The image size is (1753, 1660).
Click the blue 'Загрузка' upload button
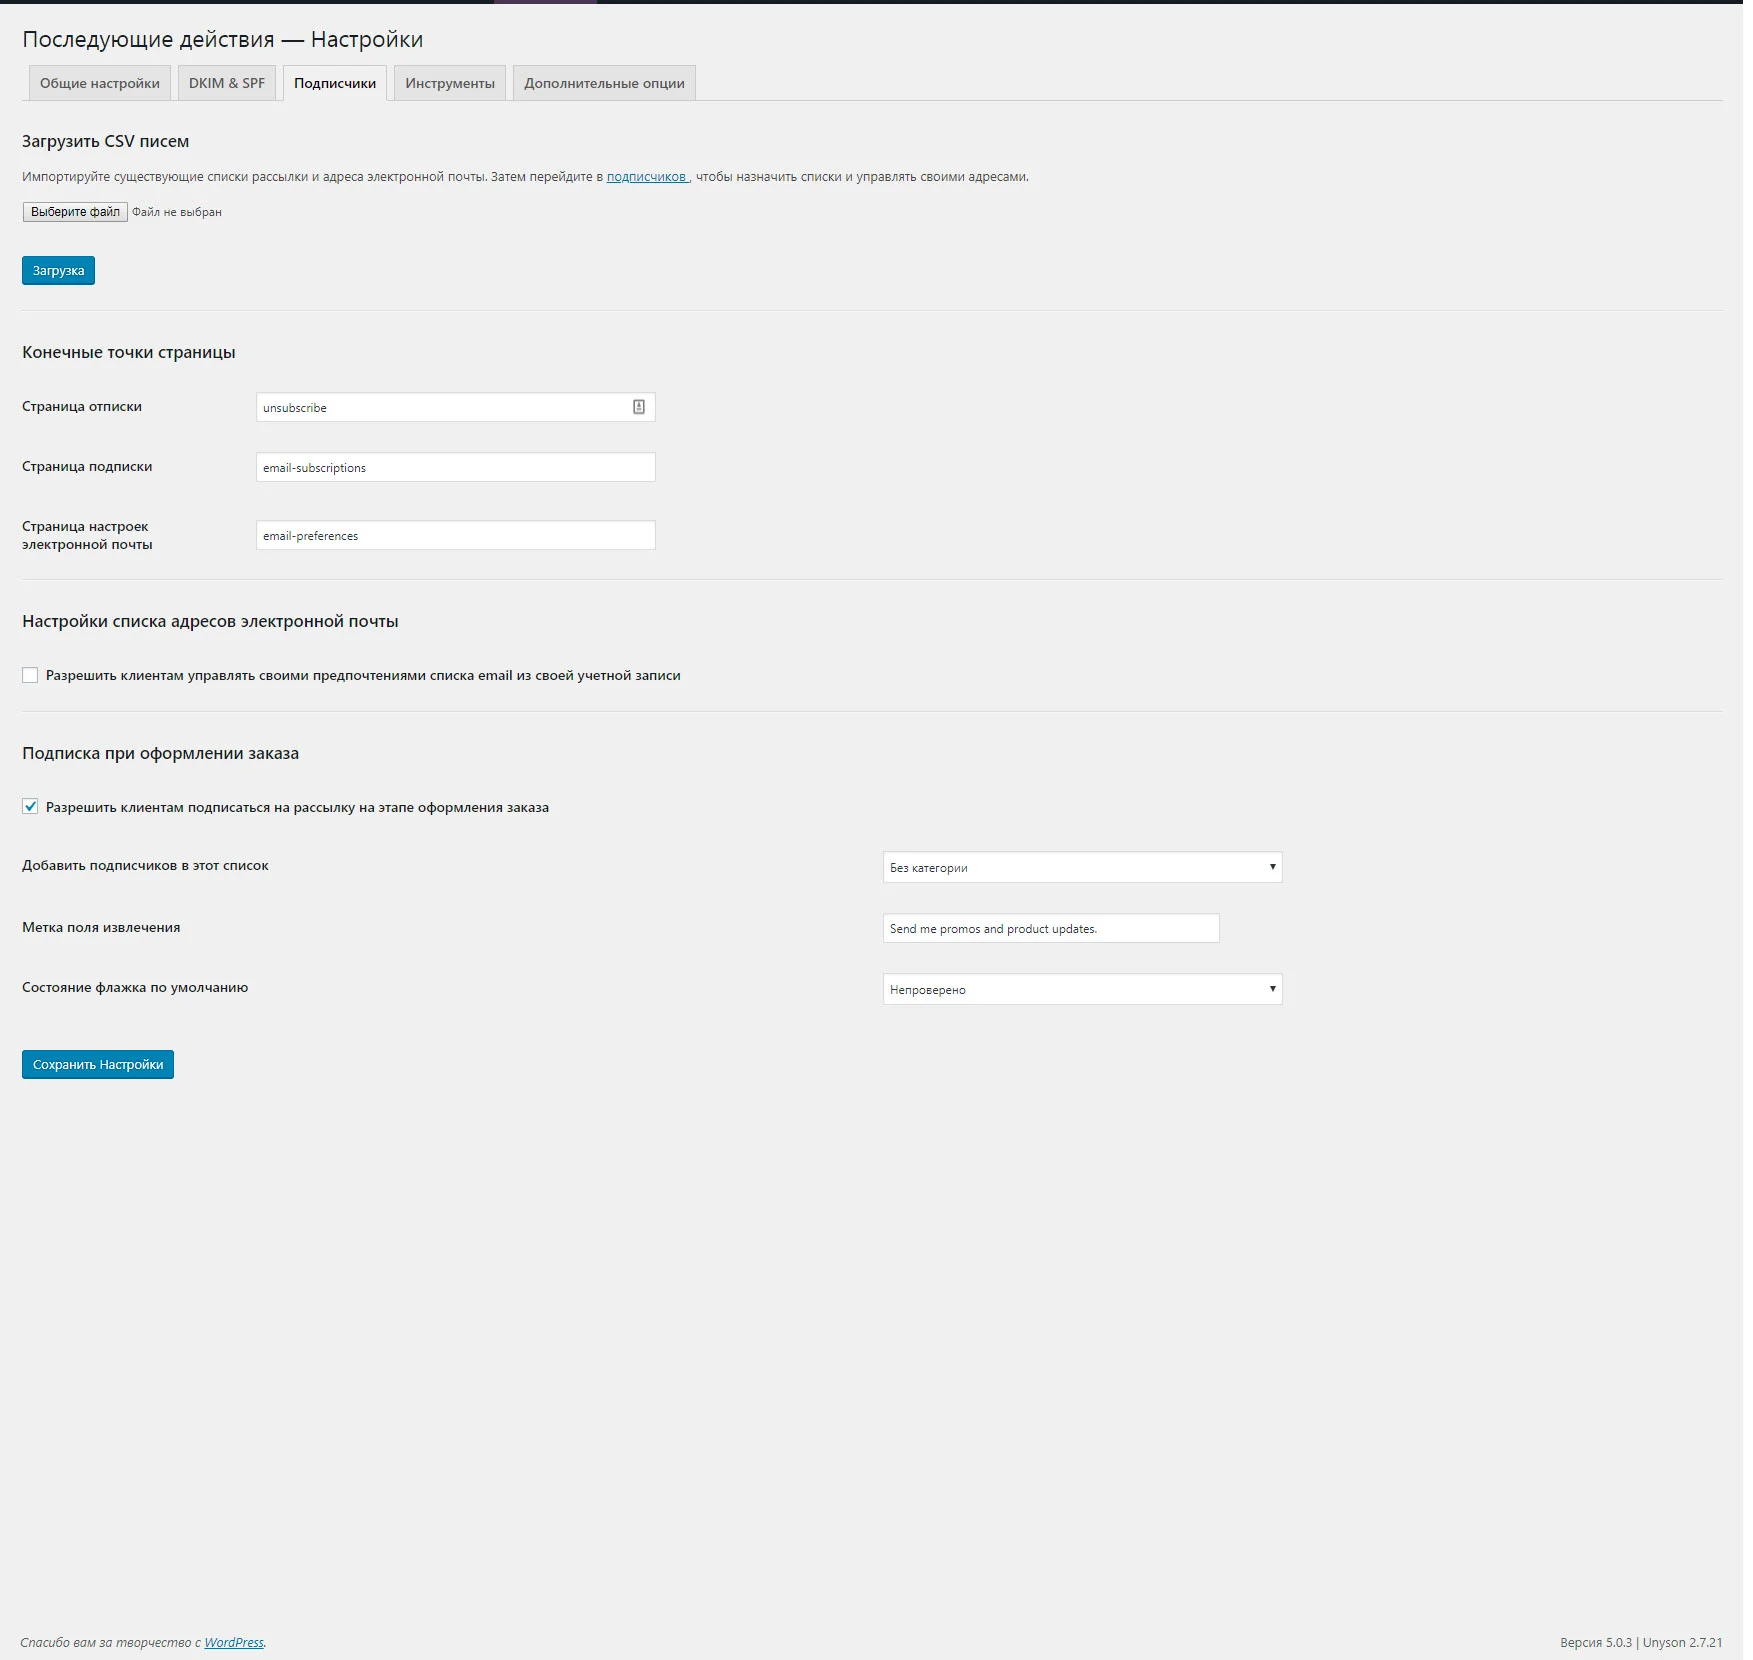click(58, 271)
